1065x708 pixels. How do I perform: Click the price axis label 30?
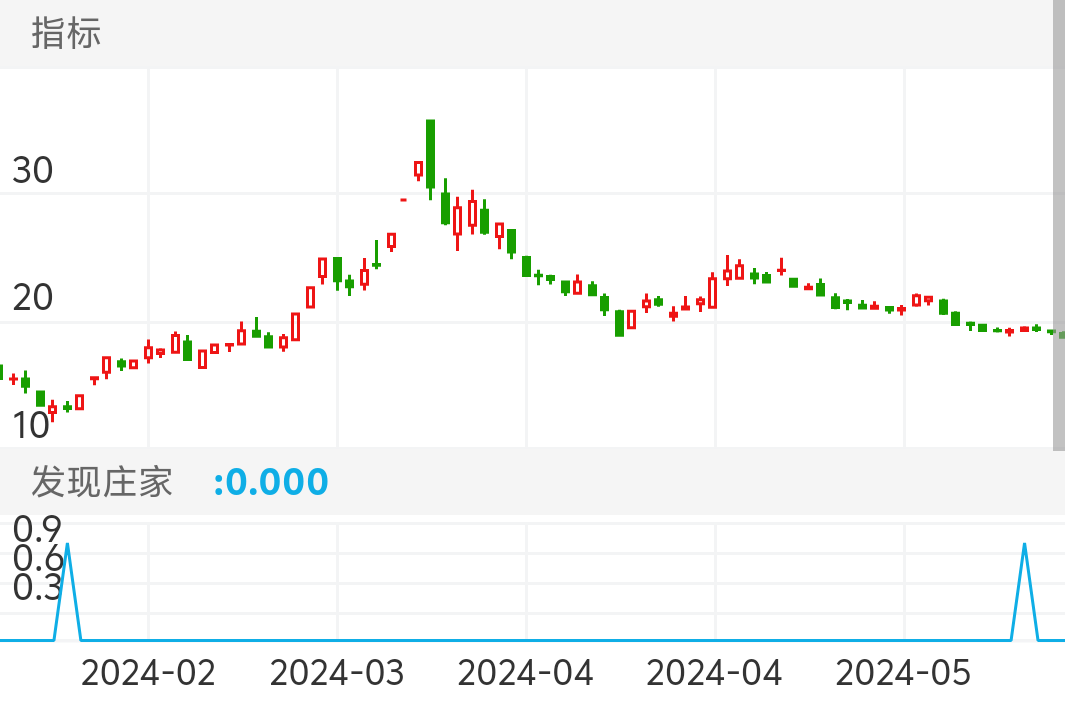pos(33,170)
